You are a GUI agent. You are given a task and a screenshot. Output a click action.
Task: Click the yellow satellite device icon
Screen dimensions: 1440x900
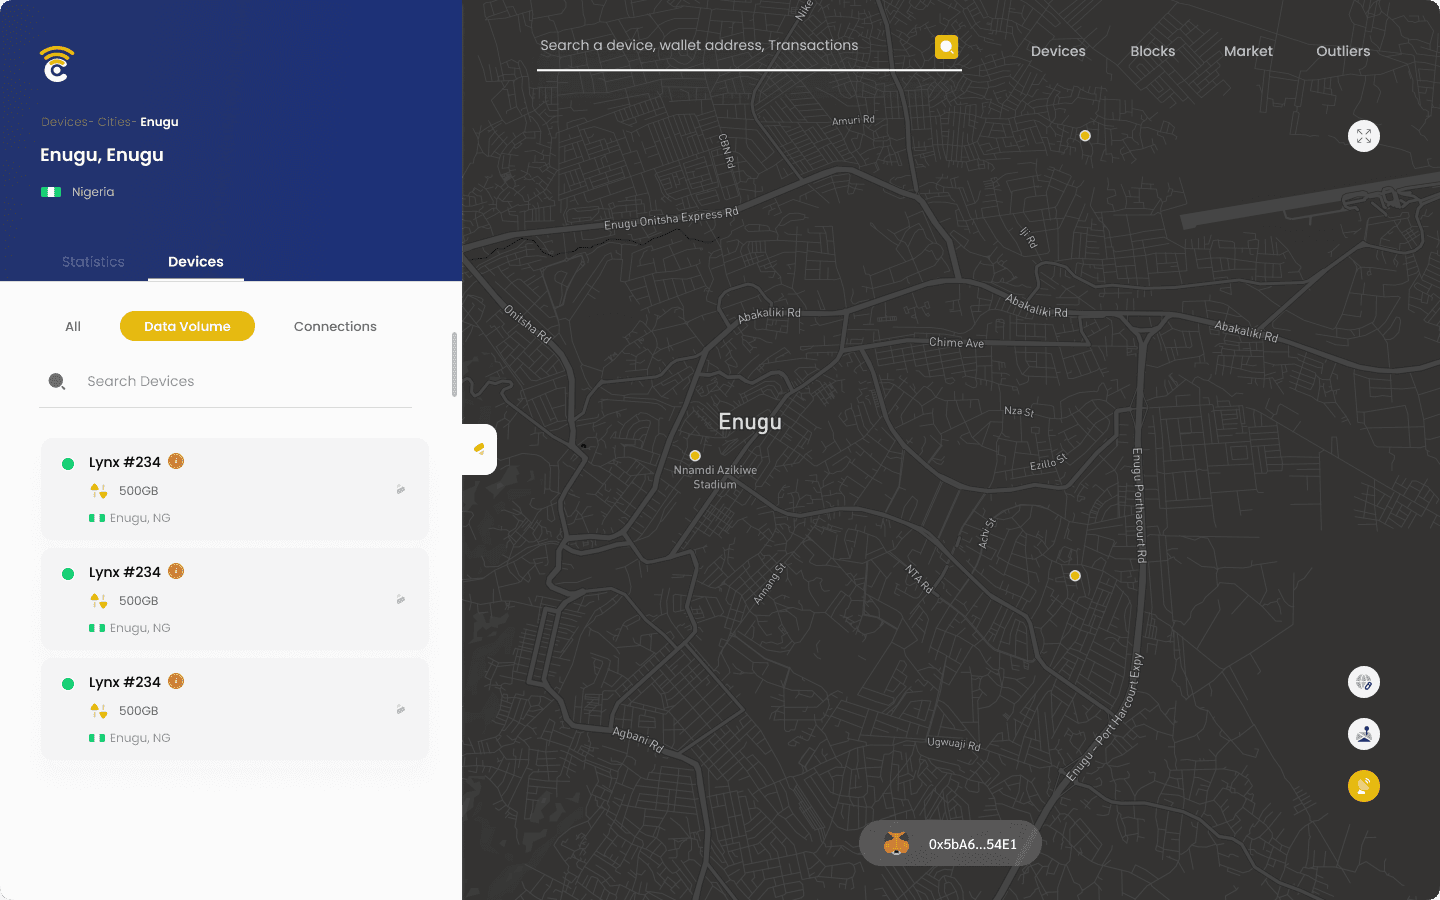(x=1364, y=786)
